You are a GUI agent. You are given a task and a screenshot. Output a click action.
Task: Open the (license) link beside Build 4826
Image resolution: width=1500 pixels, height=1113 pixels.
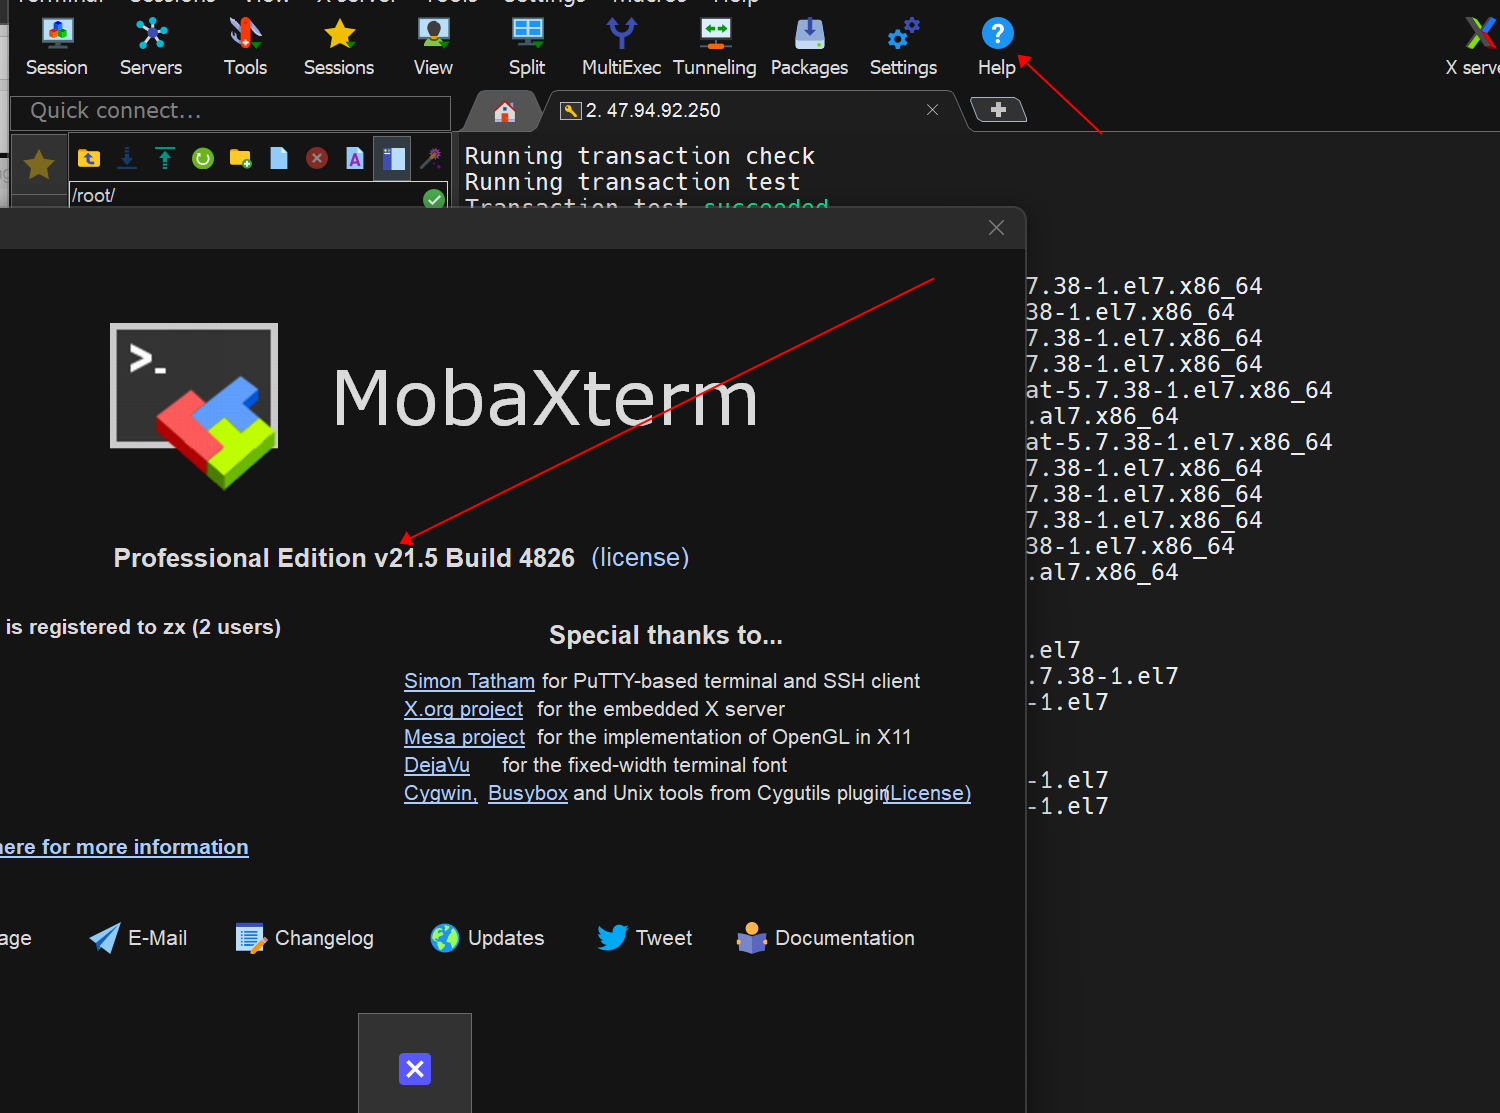pyautogui.click(x=640, y=557)
